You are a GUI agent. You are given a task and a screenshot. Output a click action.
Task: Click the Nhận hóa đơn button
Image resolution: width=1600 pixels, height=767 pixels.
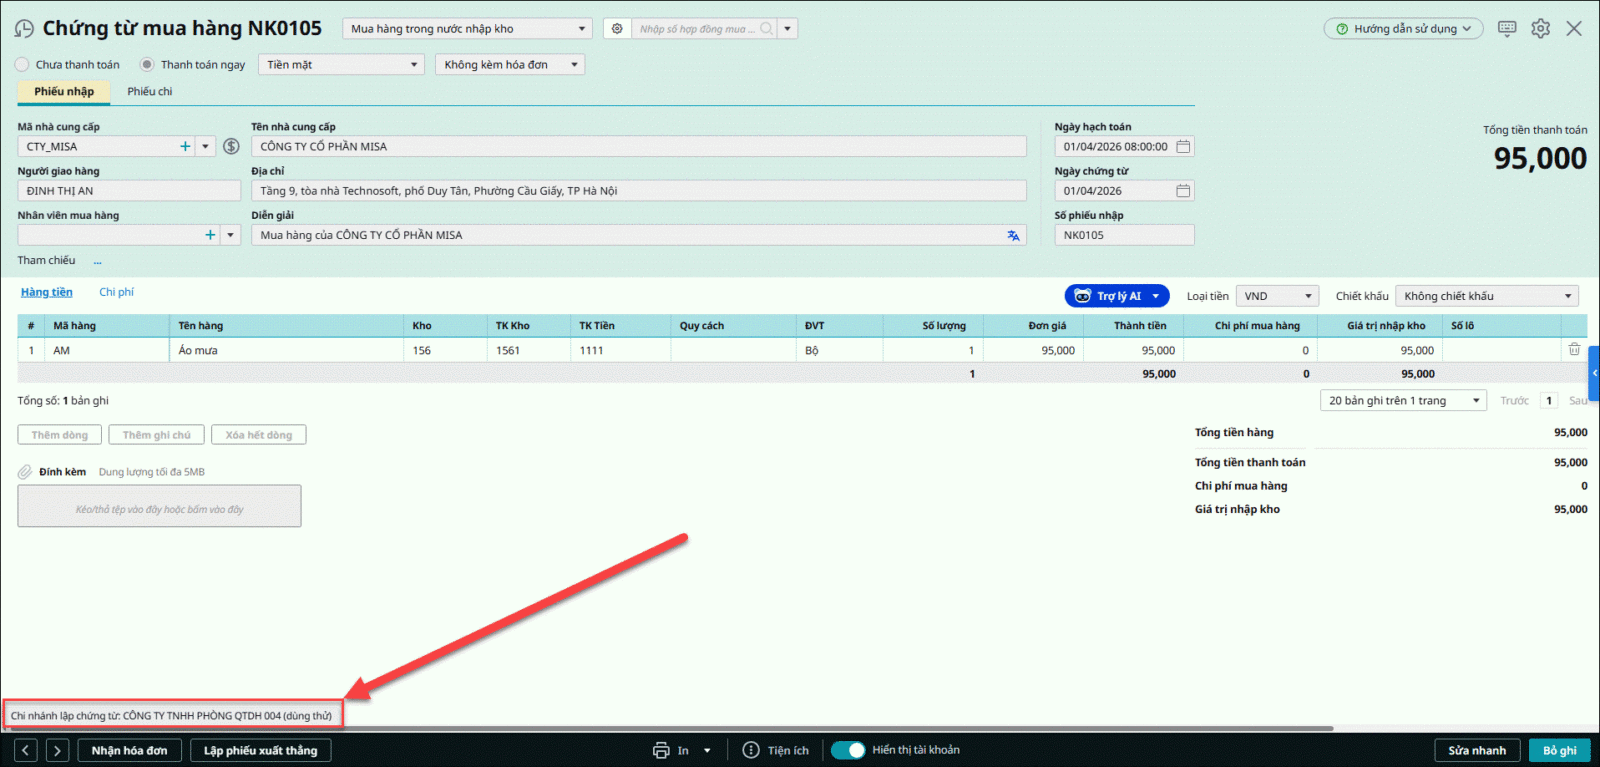click(x=129, y=750)
